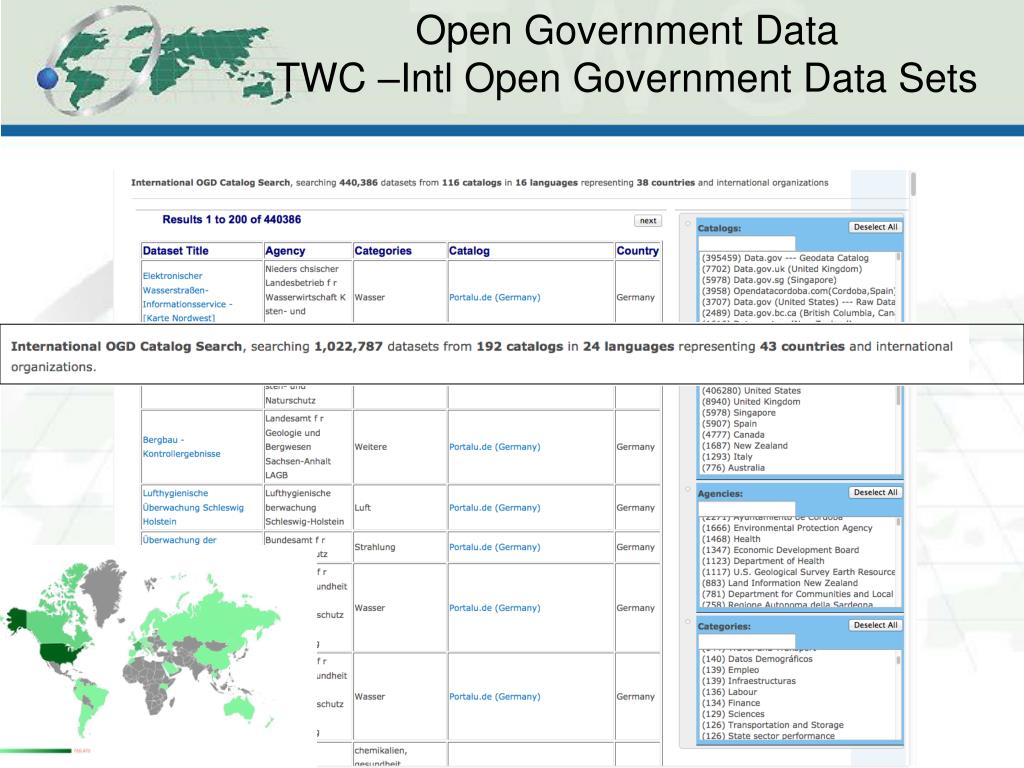1024x768 pixels.
Task: Select (1123) Department of Health agency entry
Action: (763, 561)
